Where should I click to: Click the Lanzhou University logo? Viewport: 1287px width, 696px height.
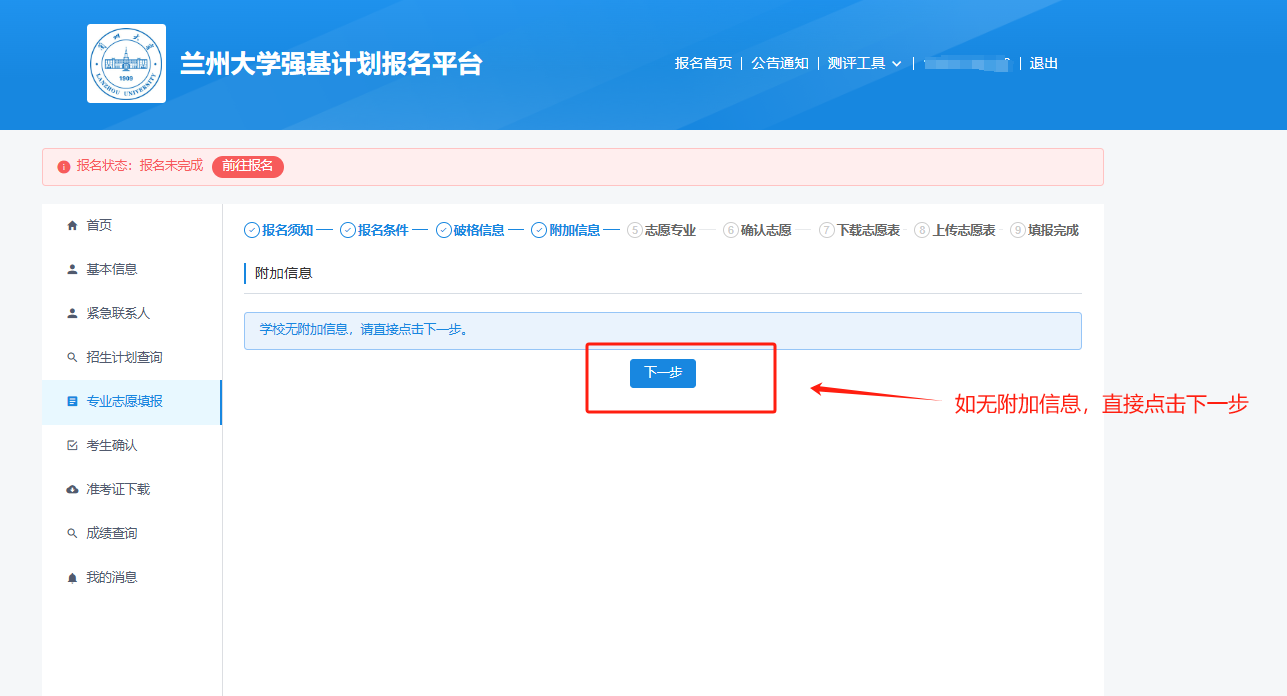126,64
